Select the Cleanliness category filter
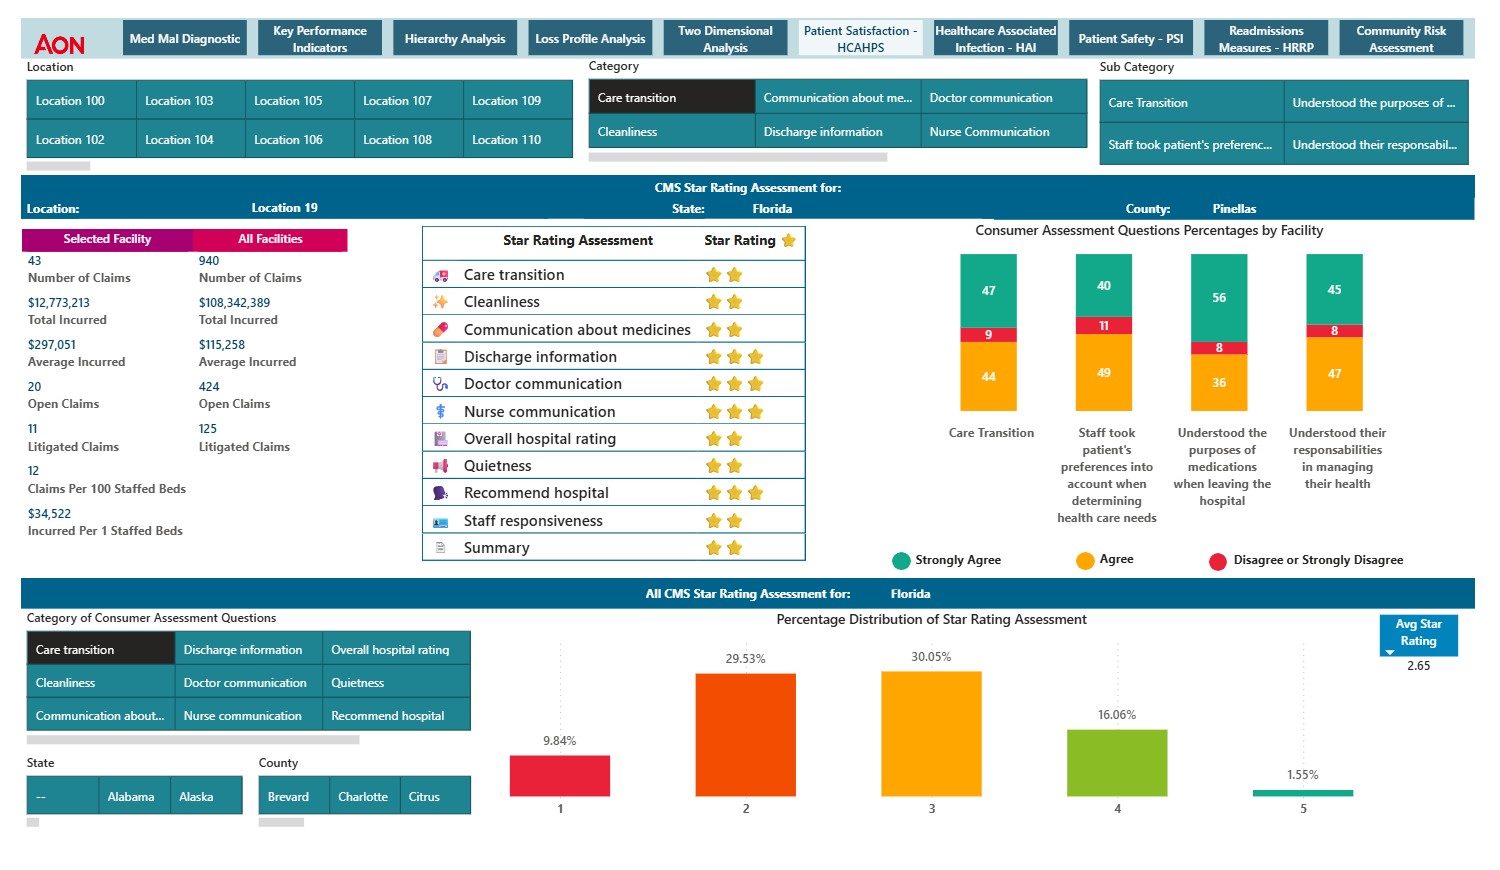The width and height of the screenshot is (1500, 870). pos(627,131)
